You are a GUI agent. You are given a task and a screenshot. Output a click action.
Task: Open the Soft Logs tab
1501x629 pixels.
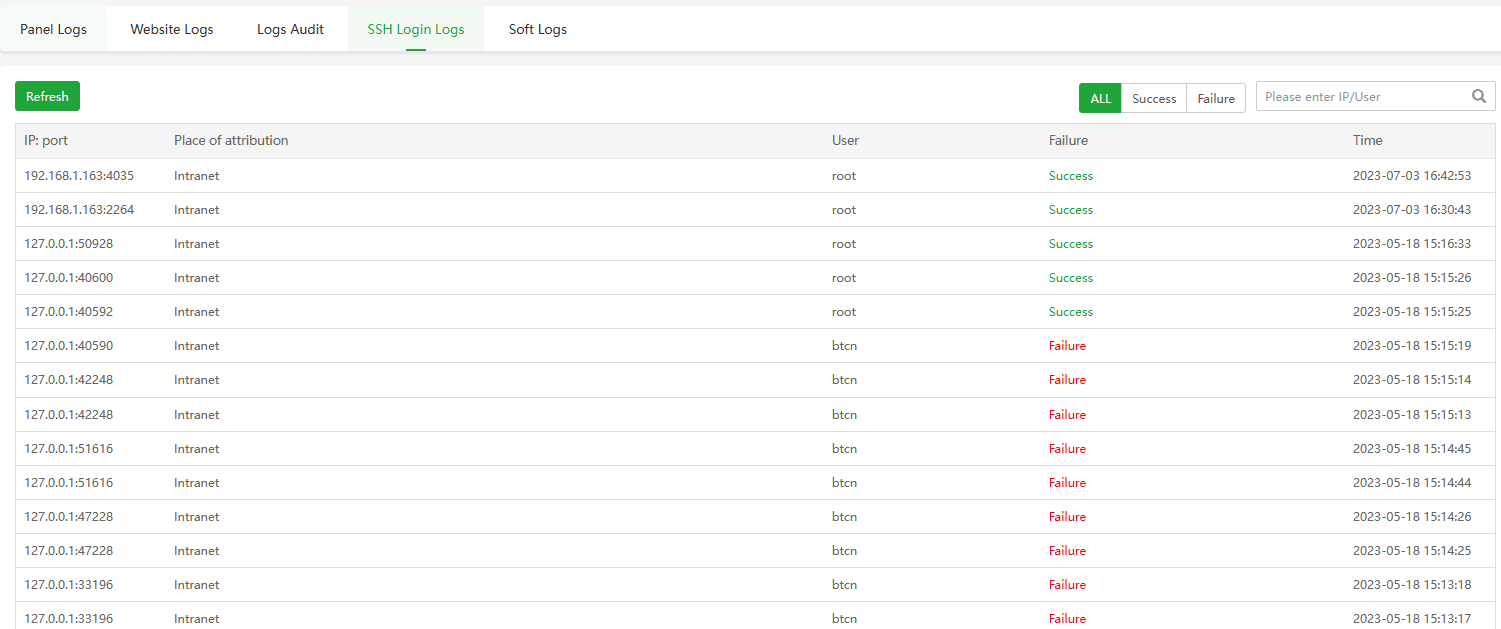(538, 29)
